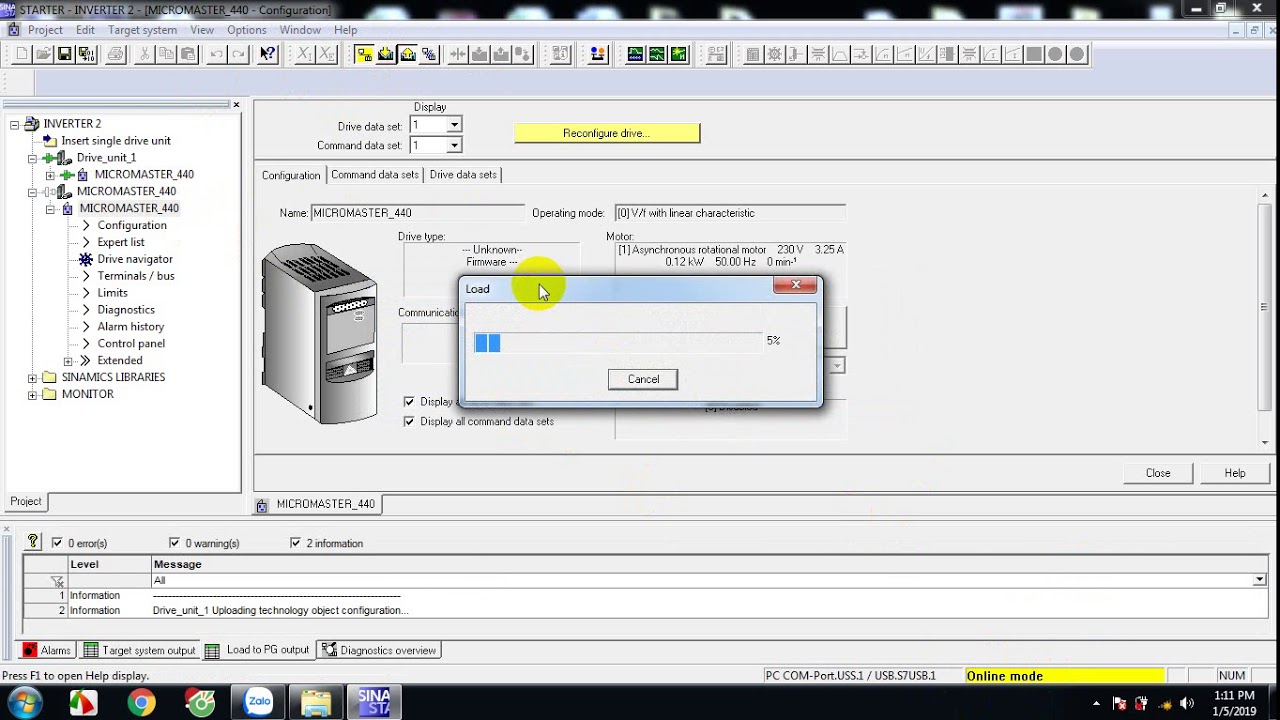
Task: Click the Undo arrow toolbar icon
Action: (x=216, y=54)
